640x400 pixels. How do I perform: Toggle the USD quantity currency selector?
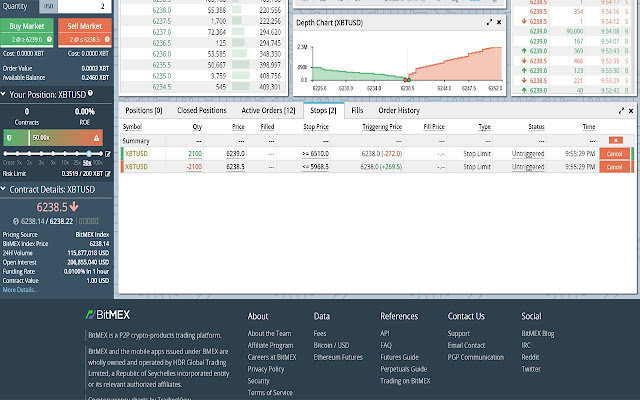point(48,6)
